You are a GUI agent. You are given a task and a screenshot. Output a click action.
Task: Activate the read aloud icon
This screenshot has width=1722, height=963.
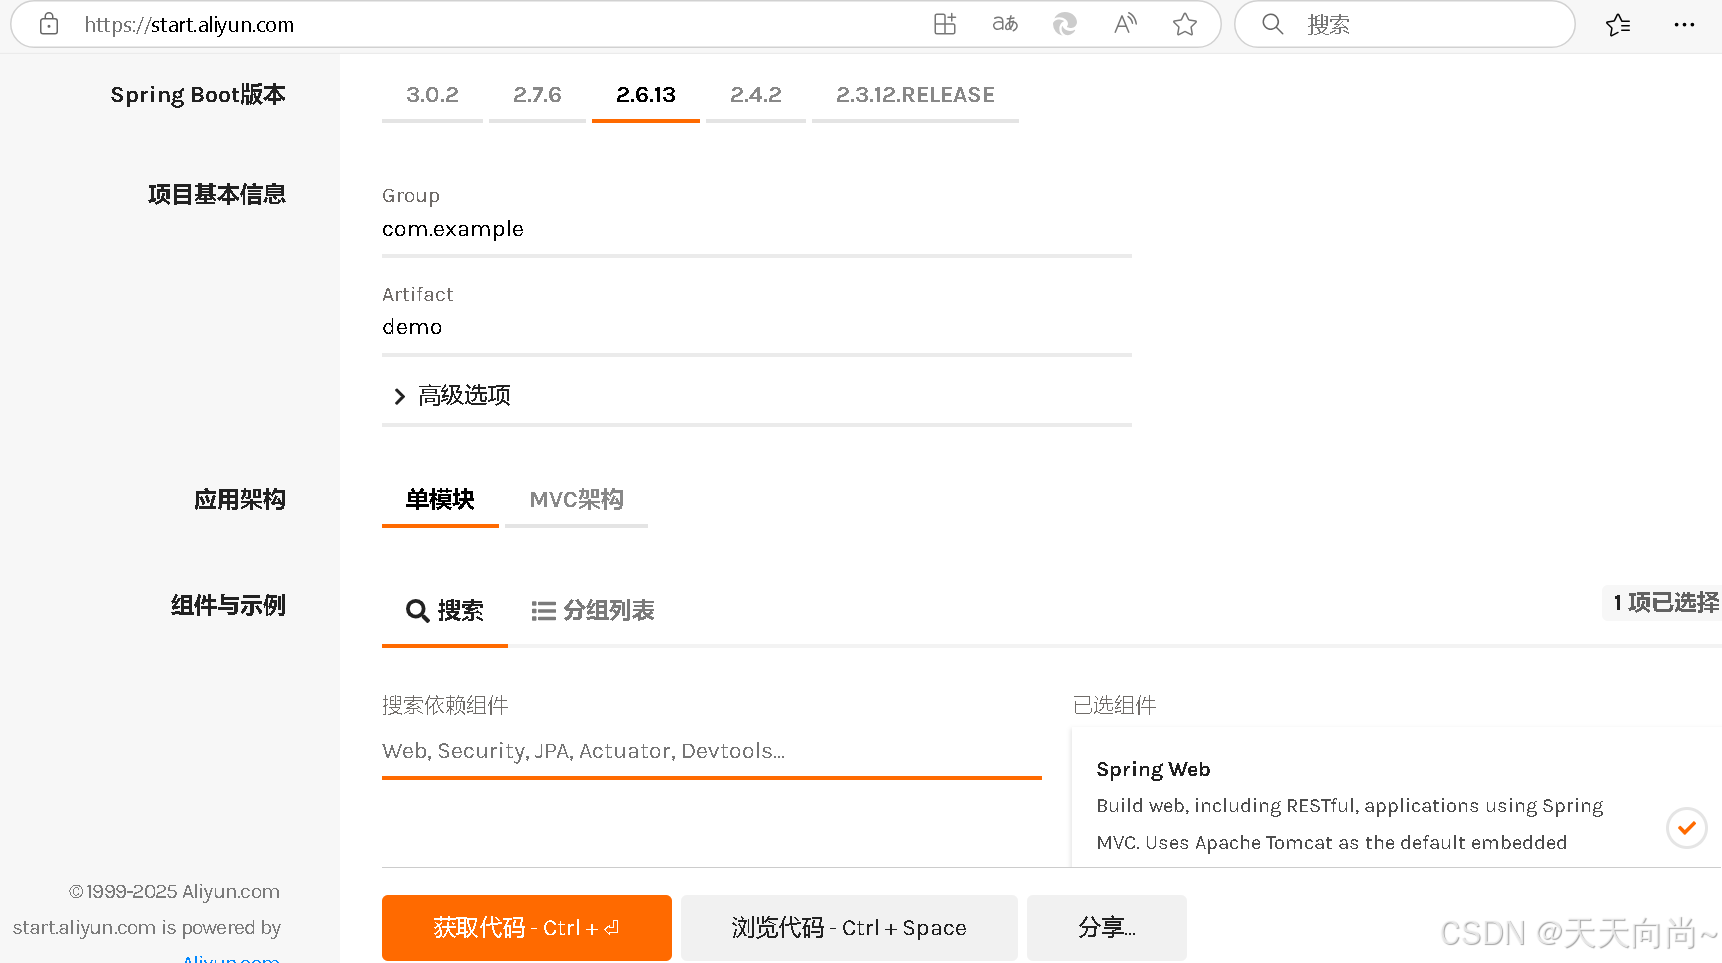pos(1124,23)
